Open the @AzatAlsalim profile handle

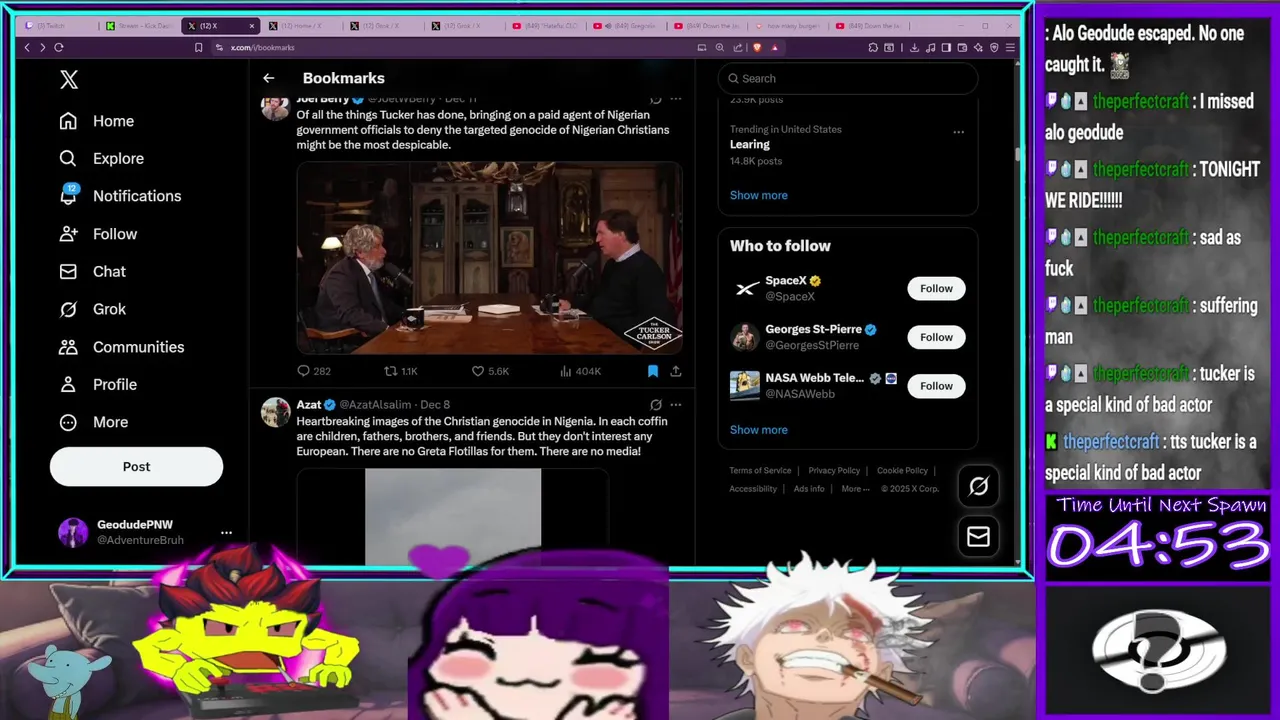375,405
